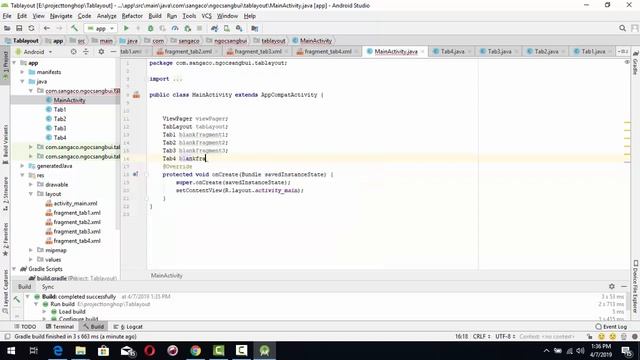Click the Open folder toolbar icon
The height and width of the screenshot is (360, 640).
point(7,28)
